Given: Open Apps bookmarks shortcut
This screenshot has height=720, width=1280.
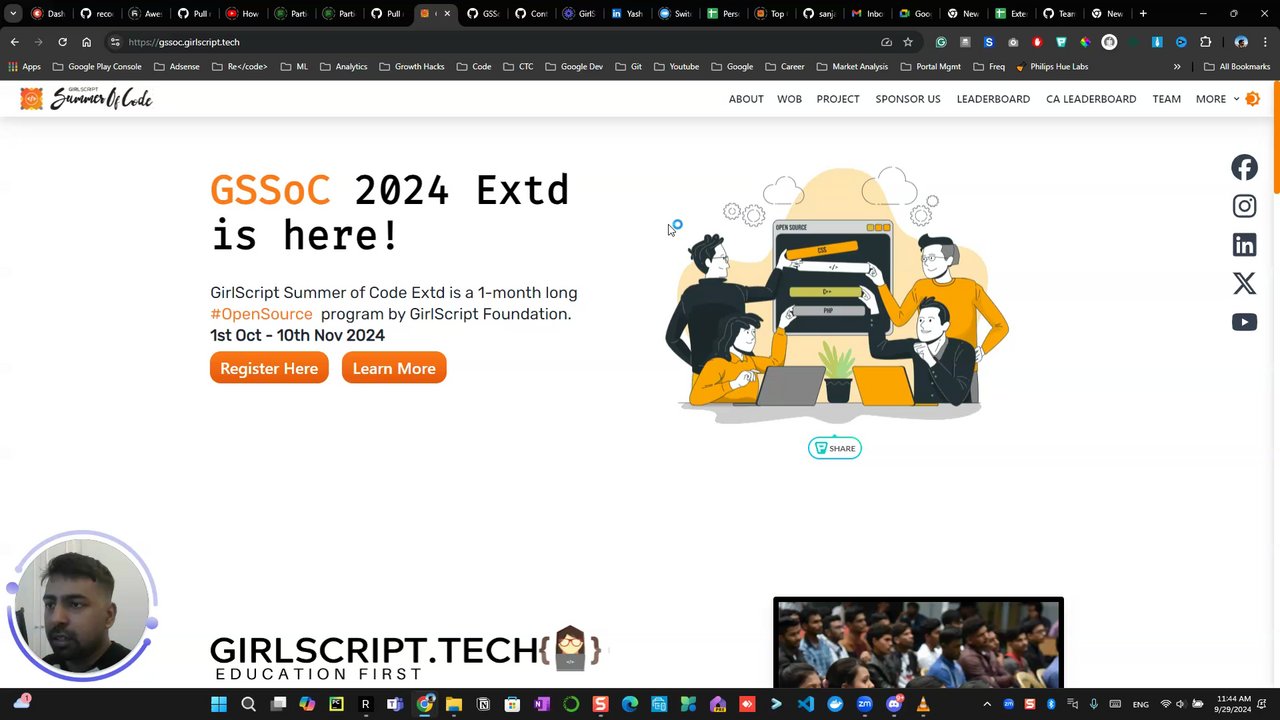Looking at the screenshot, I should click(x=24, y=67).
